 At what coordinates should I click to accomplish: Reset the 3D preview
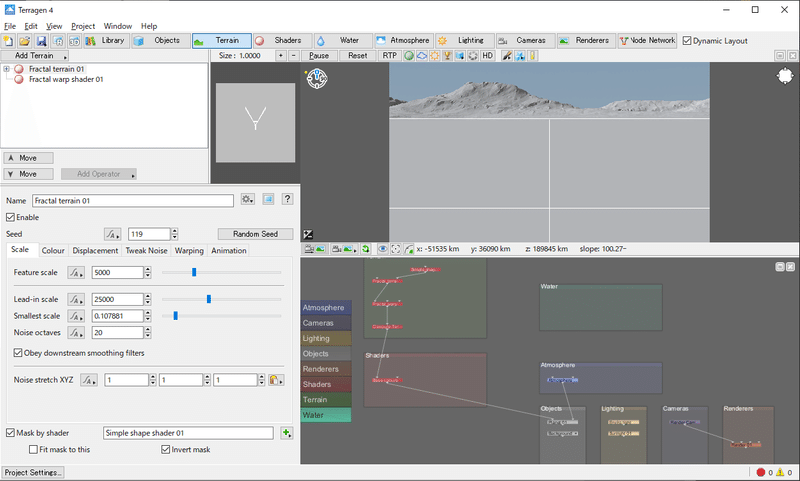(x=358, y=56)
